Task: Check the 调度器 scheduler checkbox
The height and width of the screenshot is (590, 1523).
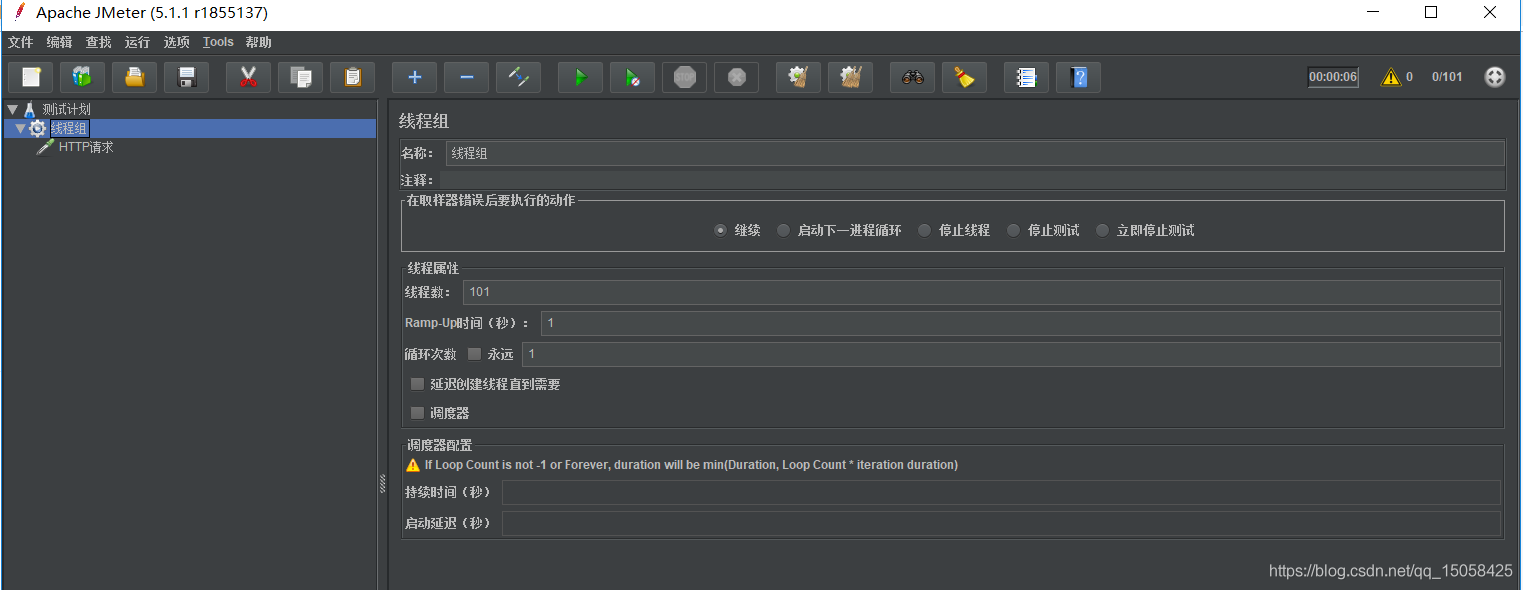Action: 417,412
